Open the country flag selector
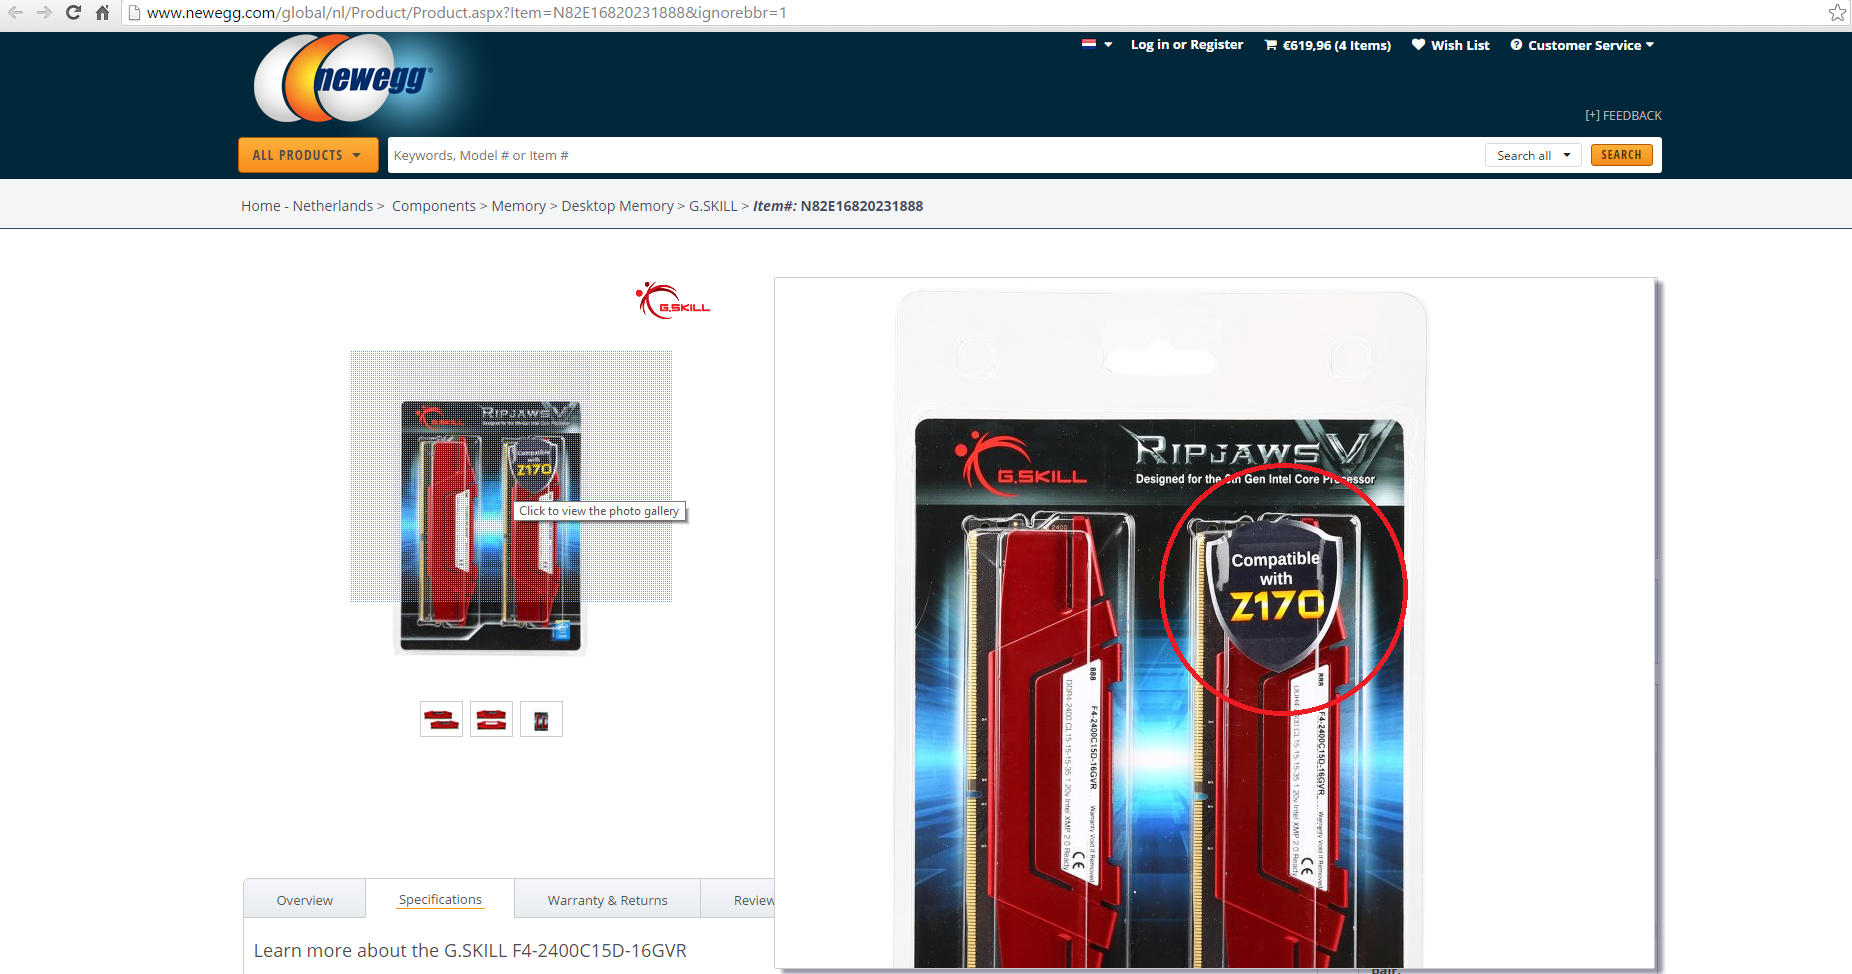This screenshot has height=974, width=1852. 1097,44
